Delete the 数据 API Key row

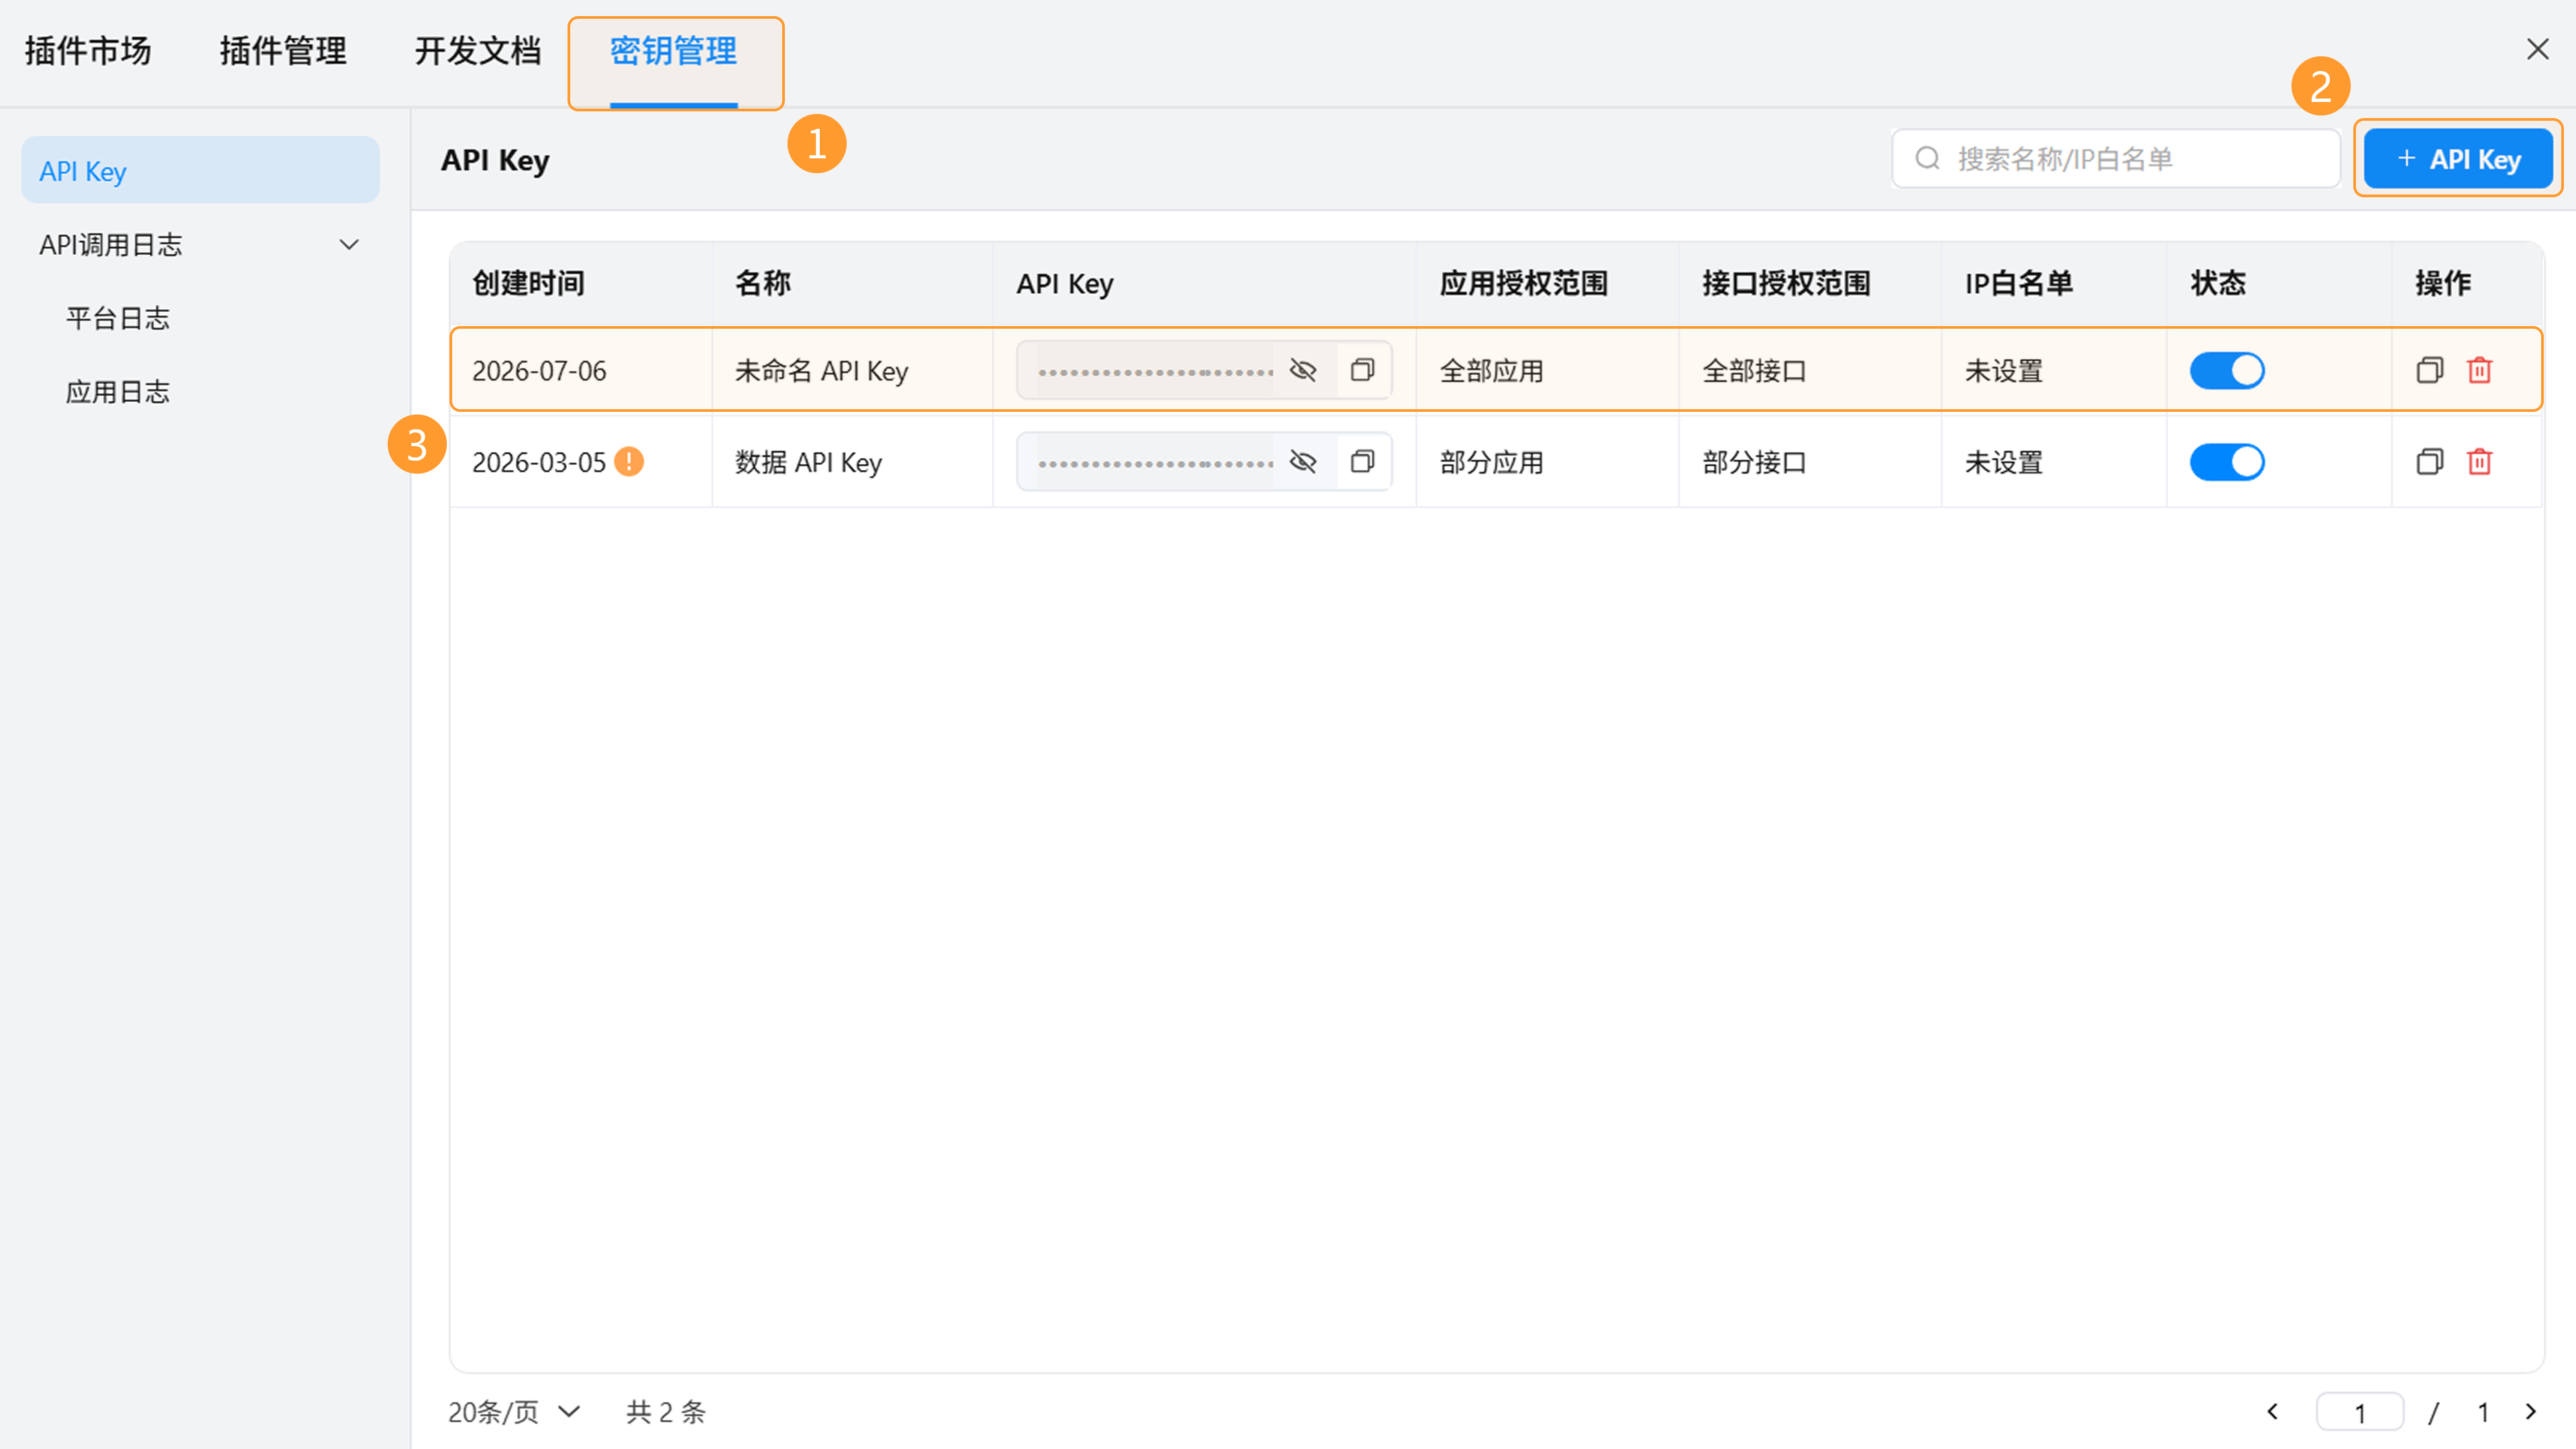tap(2479, 461)
